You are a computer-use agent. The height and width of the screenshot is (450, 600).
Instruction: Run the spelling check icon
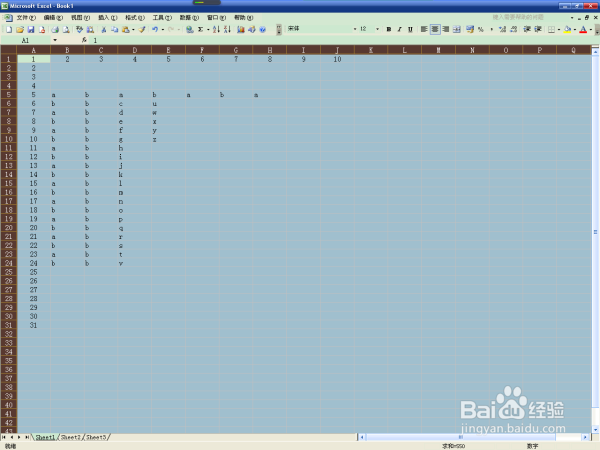(79, 29)
